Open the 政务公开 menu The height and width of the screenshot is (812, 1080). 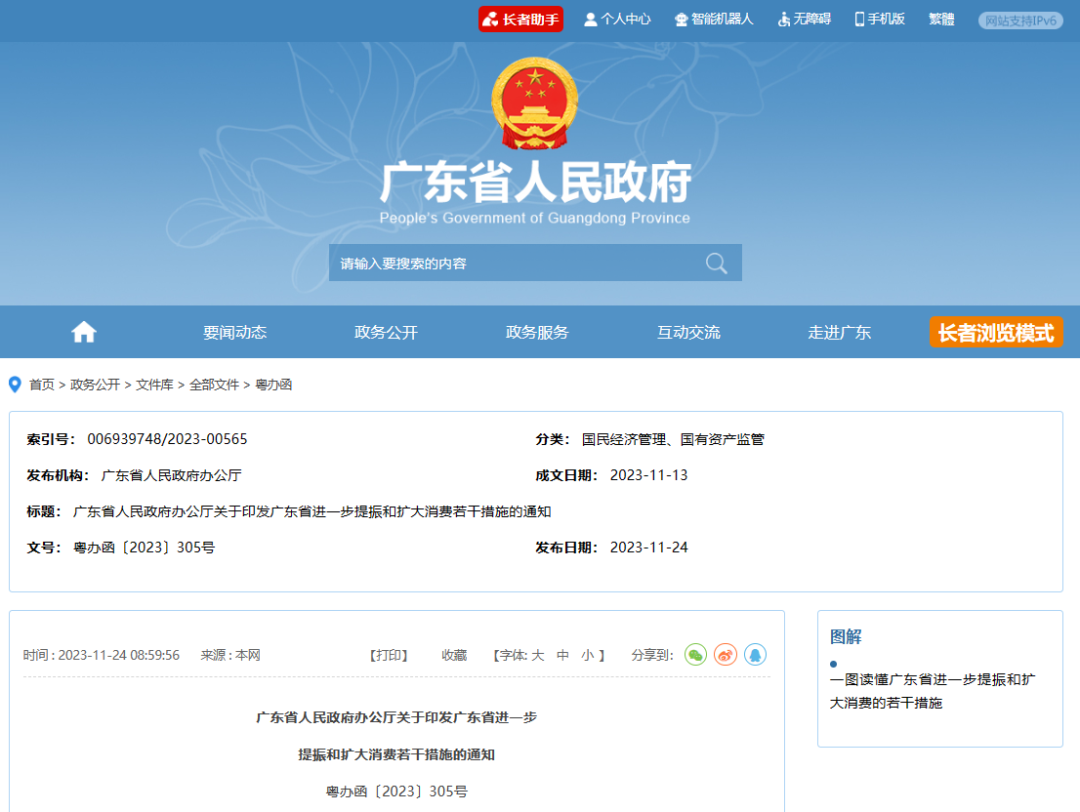385,331
